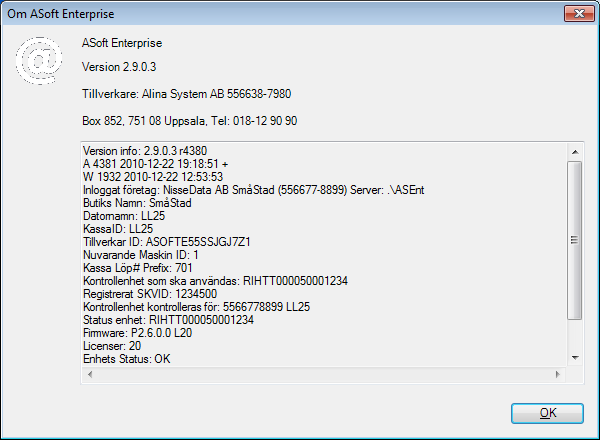
Task: Click the 'Inloggat företag: NisseData AB' row
Action: pyautogui.click(x=254, y=190)
